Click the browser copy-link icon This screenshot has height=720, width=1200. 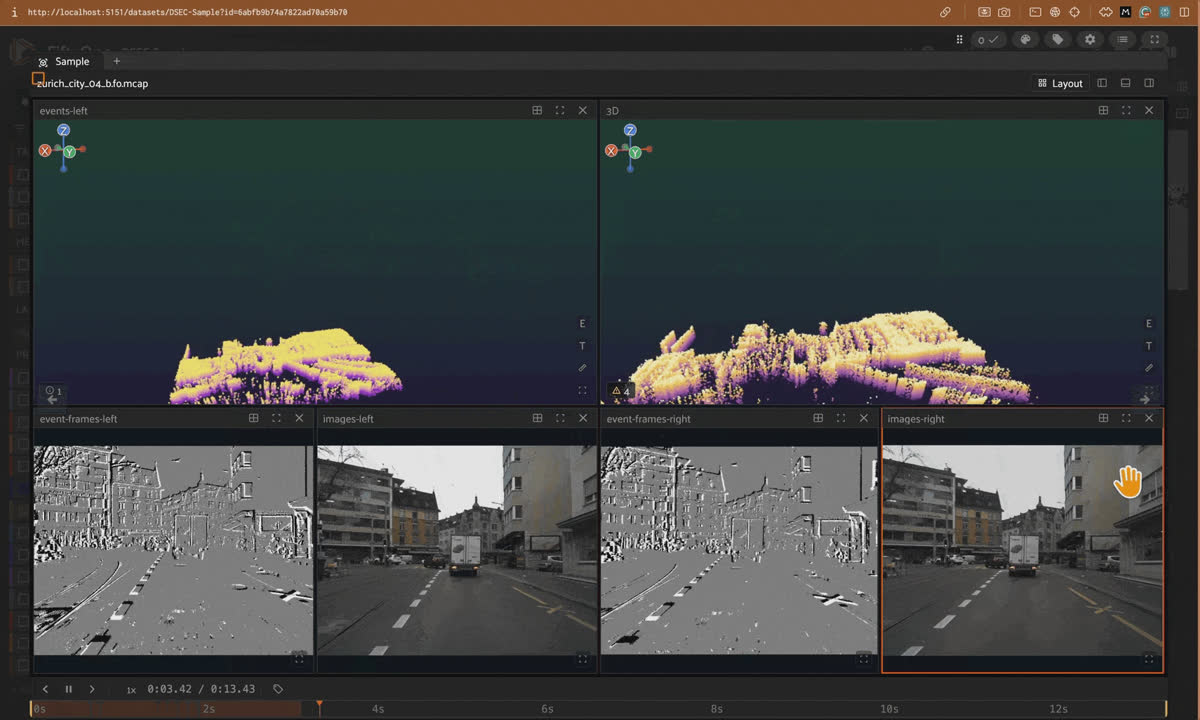pyautogui.click(x=945, y=12)
